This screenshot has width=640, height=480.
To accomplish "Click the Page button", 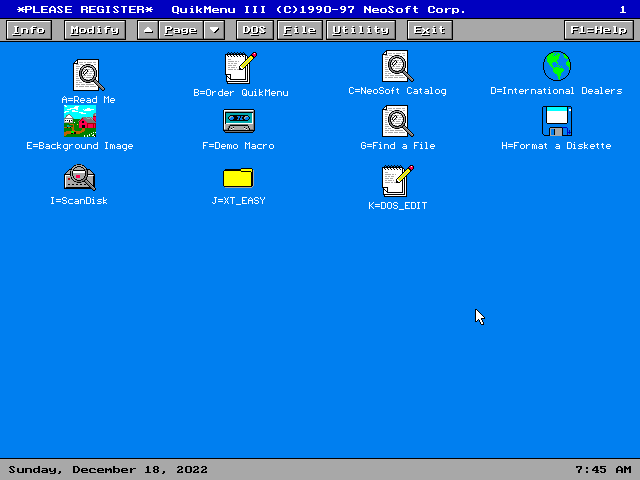I will [x=181, y=30].
